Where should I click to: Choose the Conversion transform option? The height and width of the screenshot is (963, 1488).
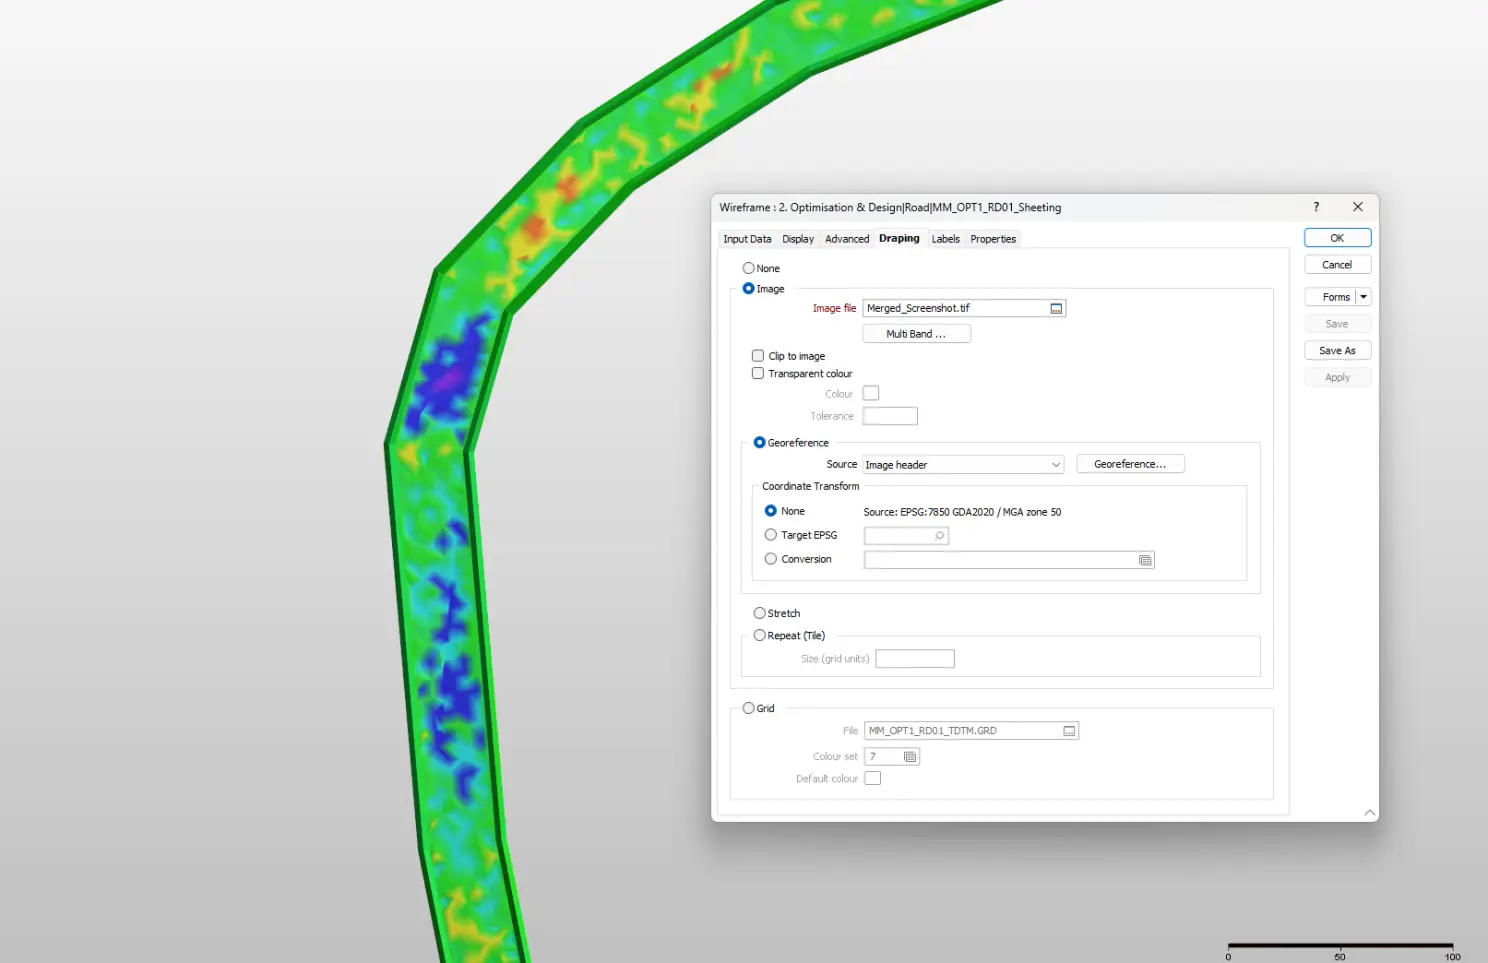click(x=771, y=559)
